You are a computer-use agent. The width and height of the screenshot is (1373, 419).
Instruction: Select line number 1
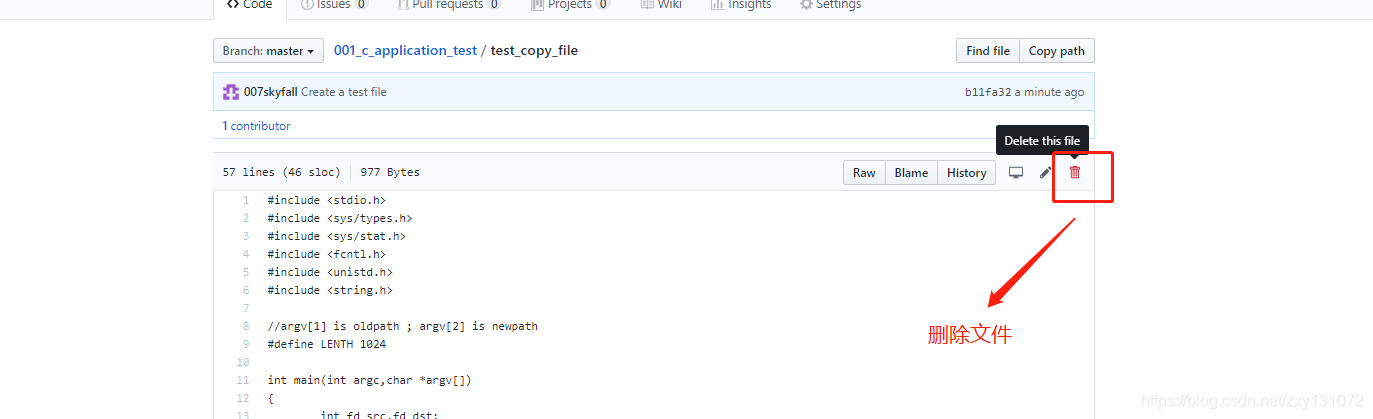(x=246, y=200)
